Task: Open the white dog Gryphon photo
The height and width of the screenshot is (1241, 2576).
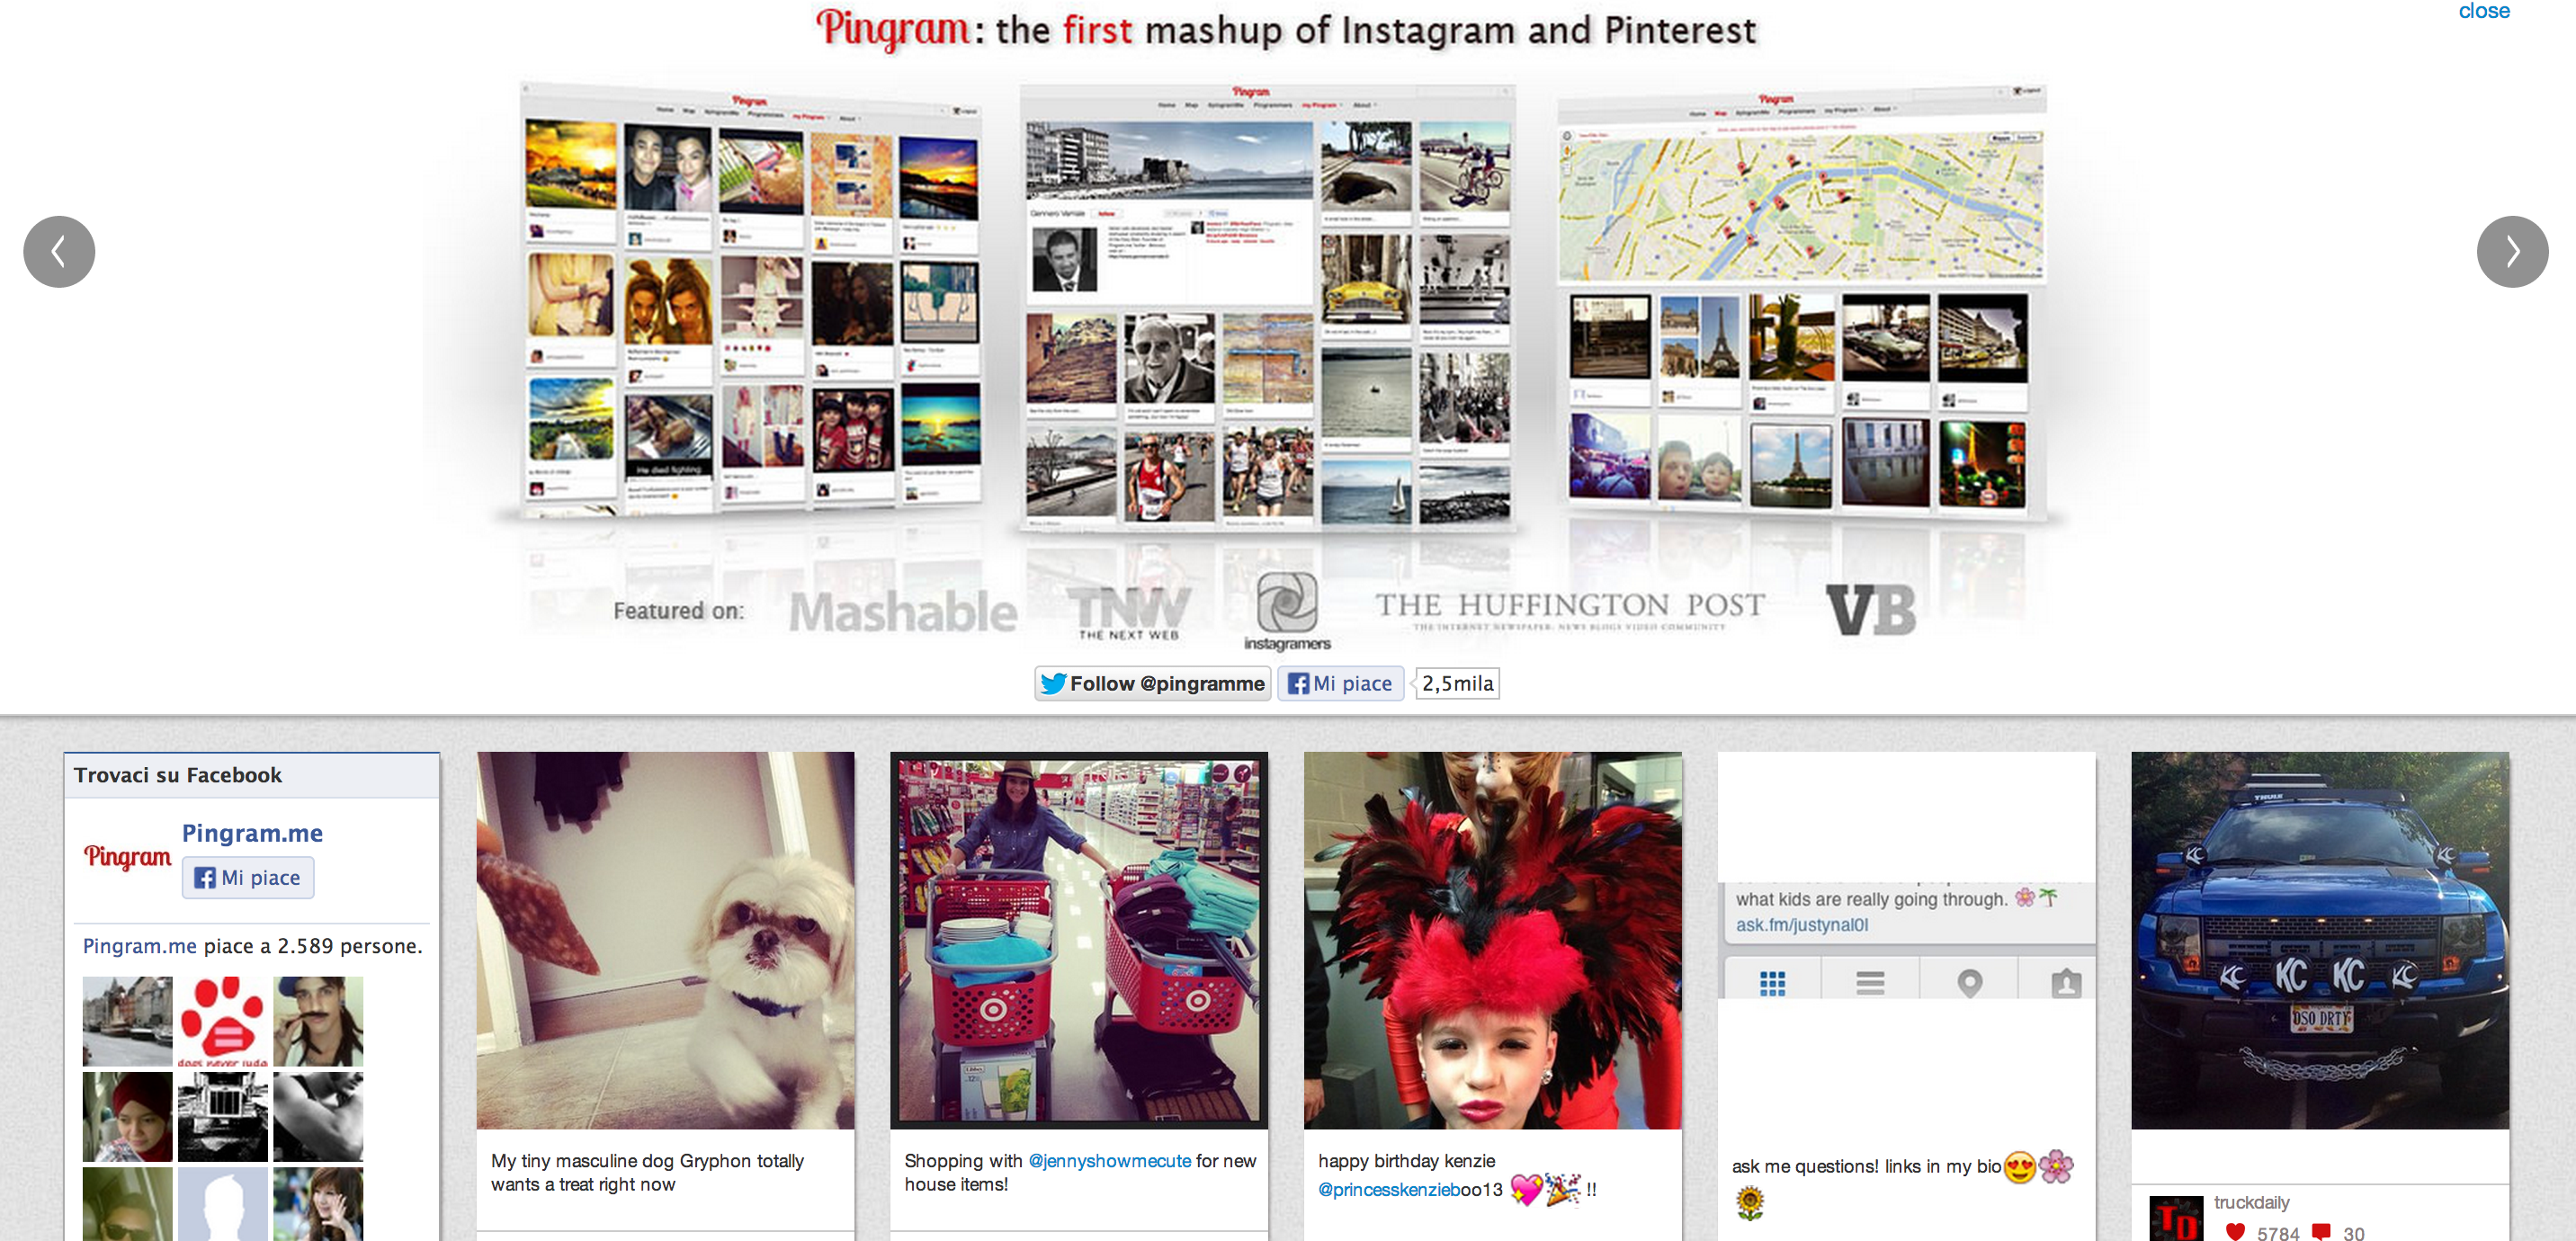Action: pos(665,940)
